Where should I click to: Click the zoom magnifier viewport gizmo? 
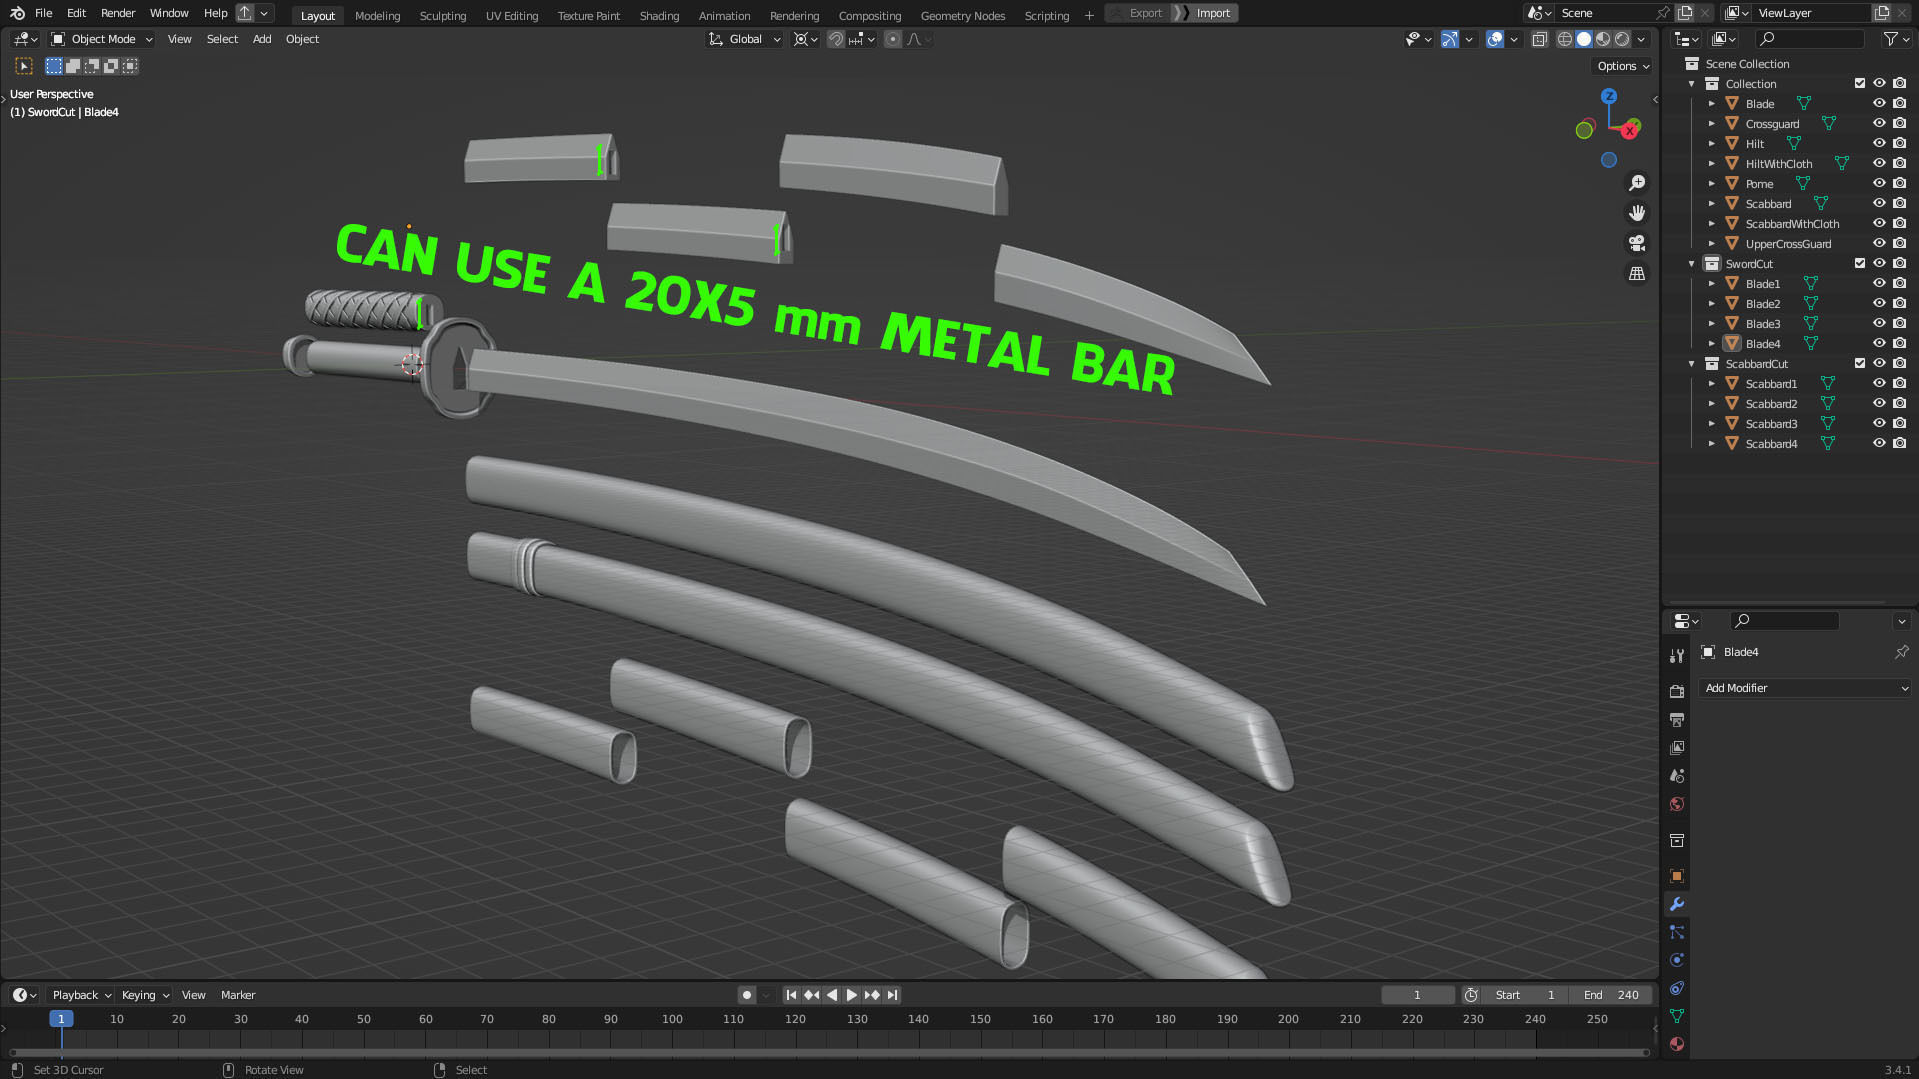[1637, 183]
